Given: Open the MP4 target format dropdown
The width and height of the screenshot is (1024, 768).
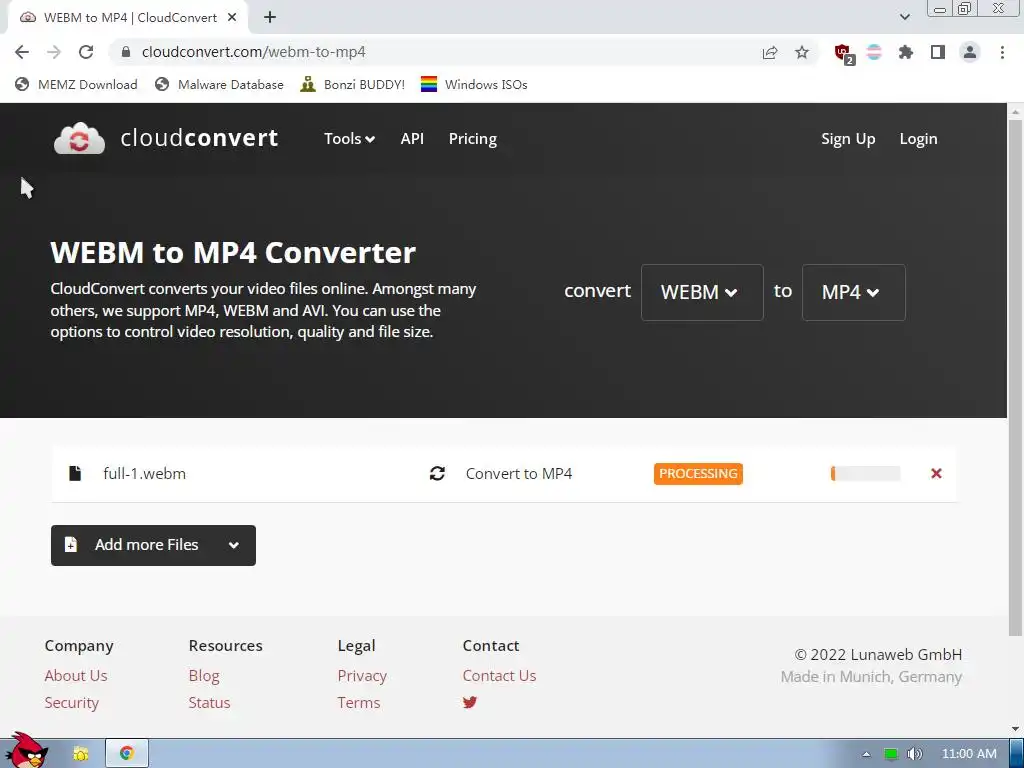Looking at the screenshot, I should [854, 292].
